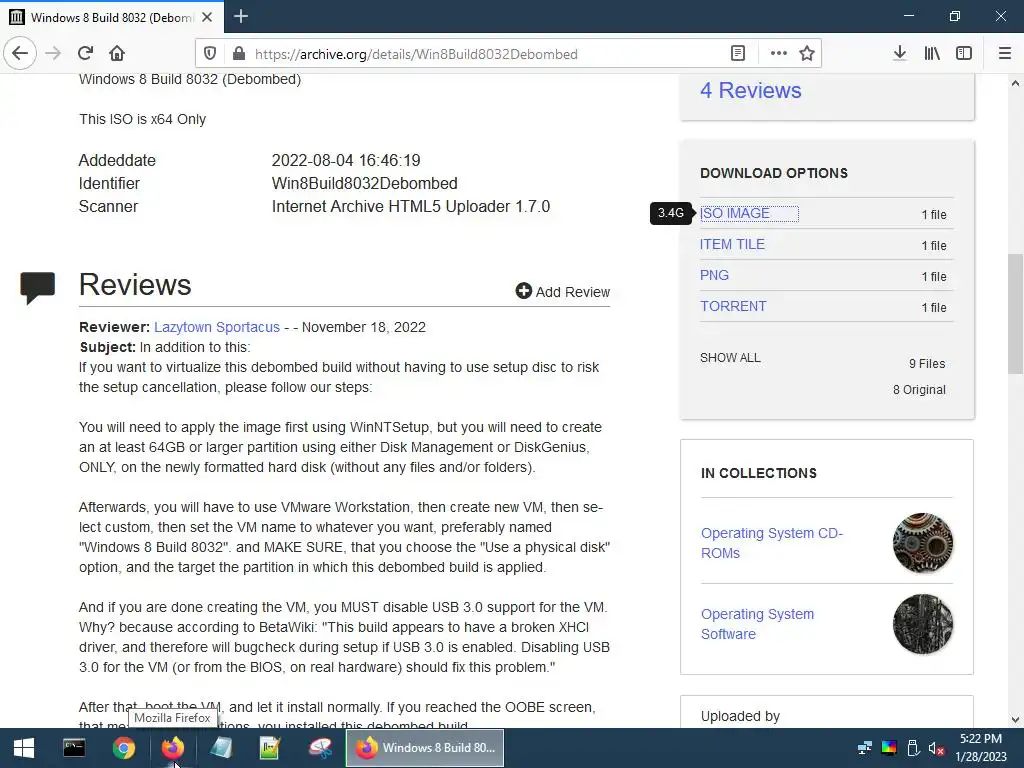Click the speech bubble Reviews icon

(x=37, y=288)
